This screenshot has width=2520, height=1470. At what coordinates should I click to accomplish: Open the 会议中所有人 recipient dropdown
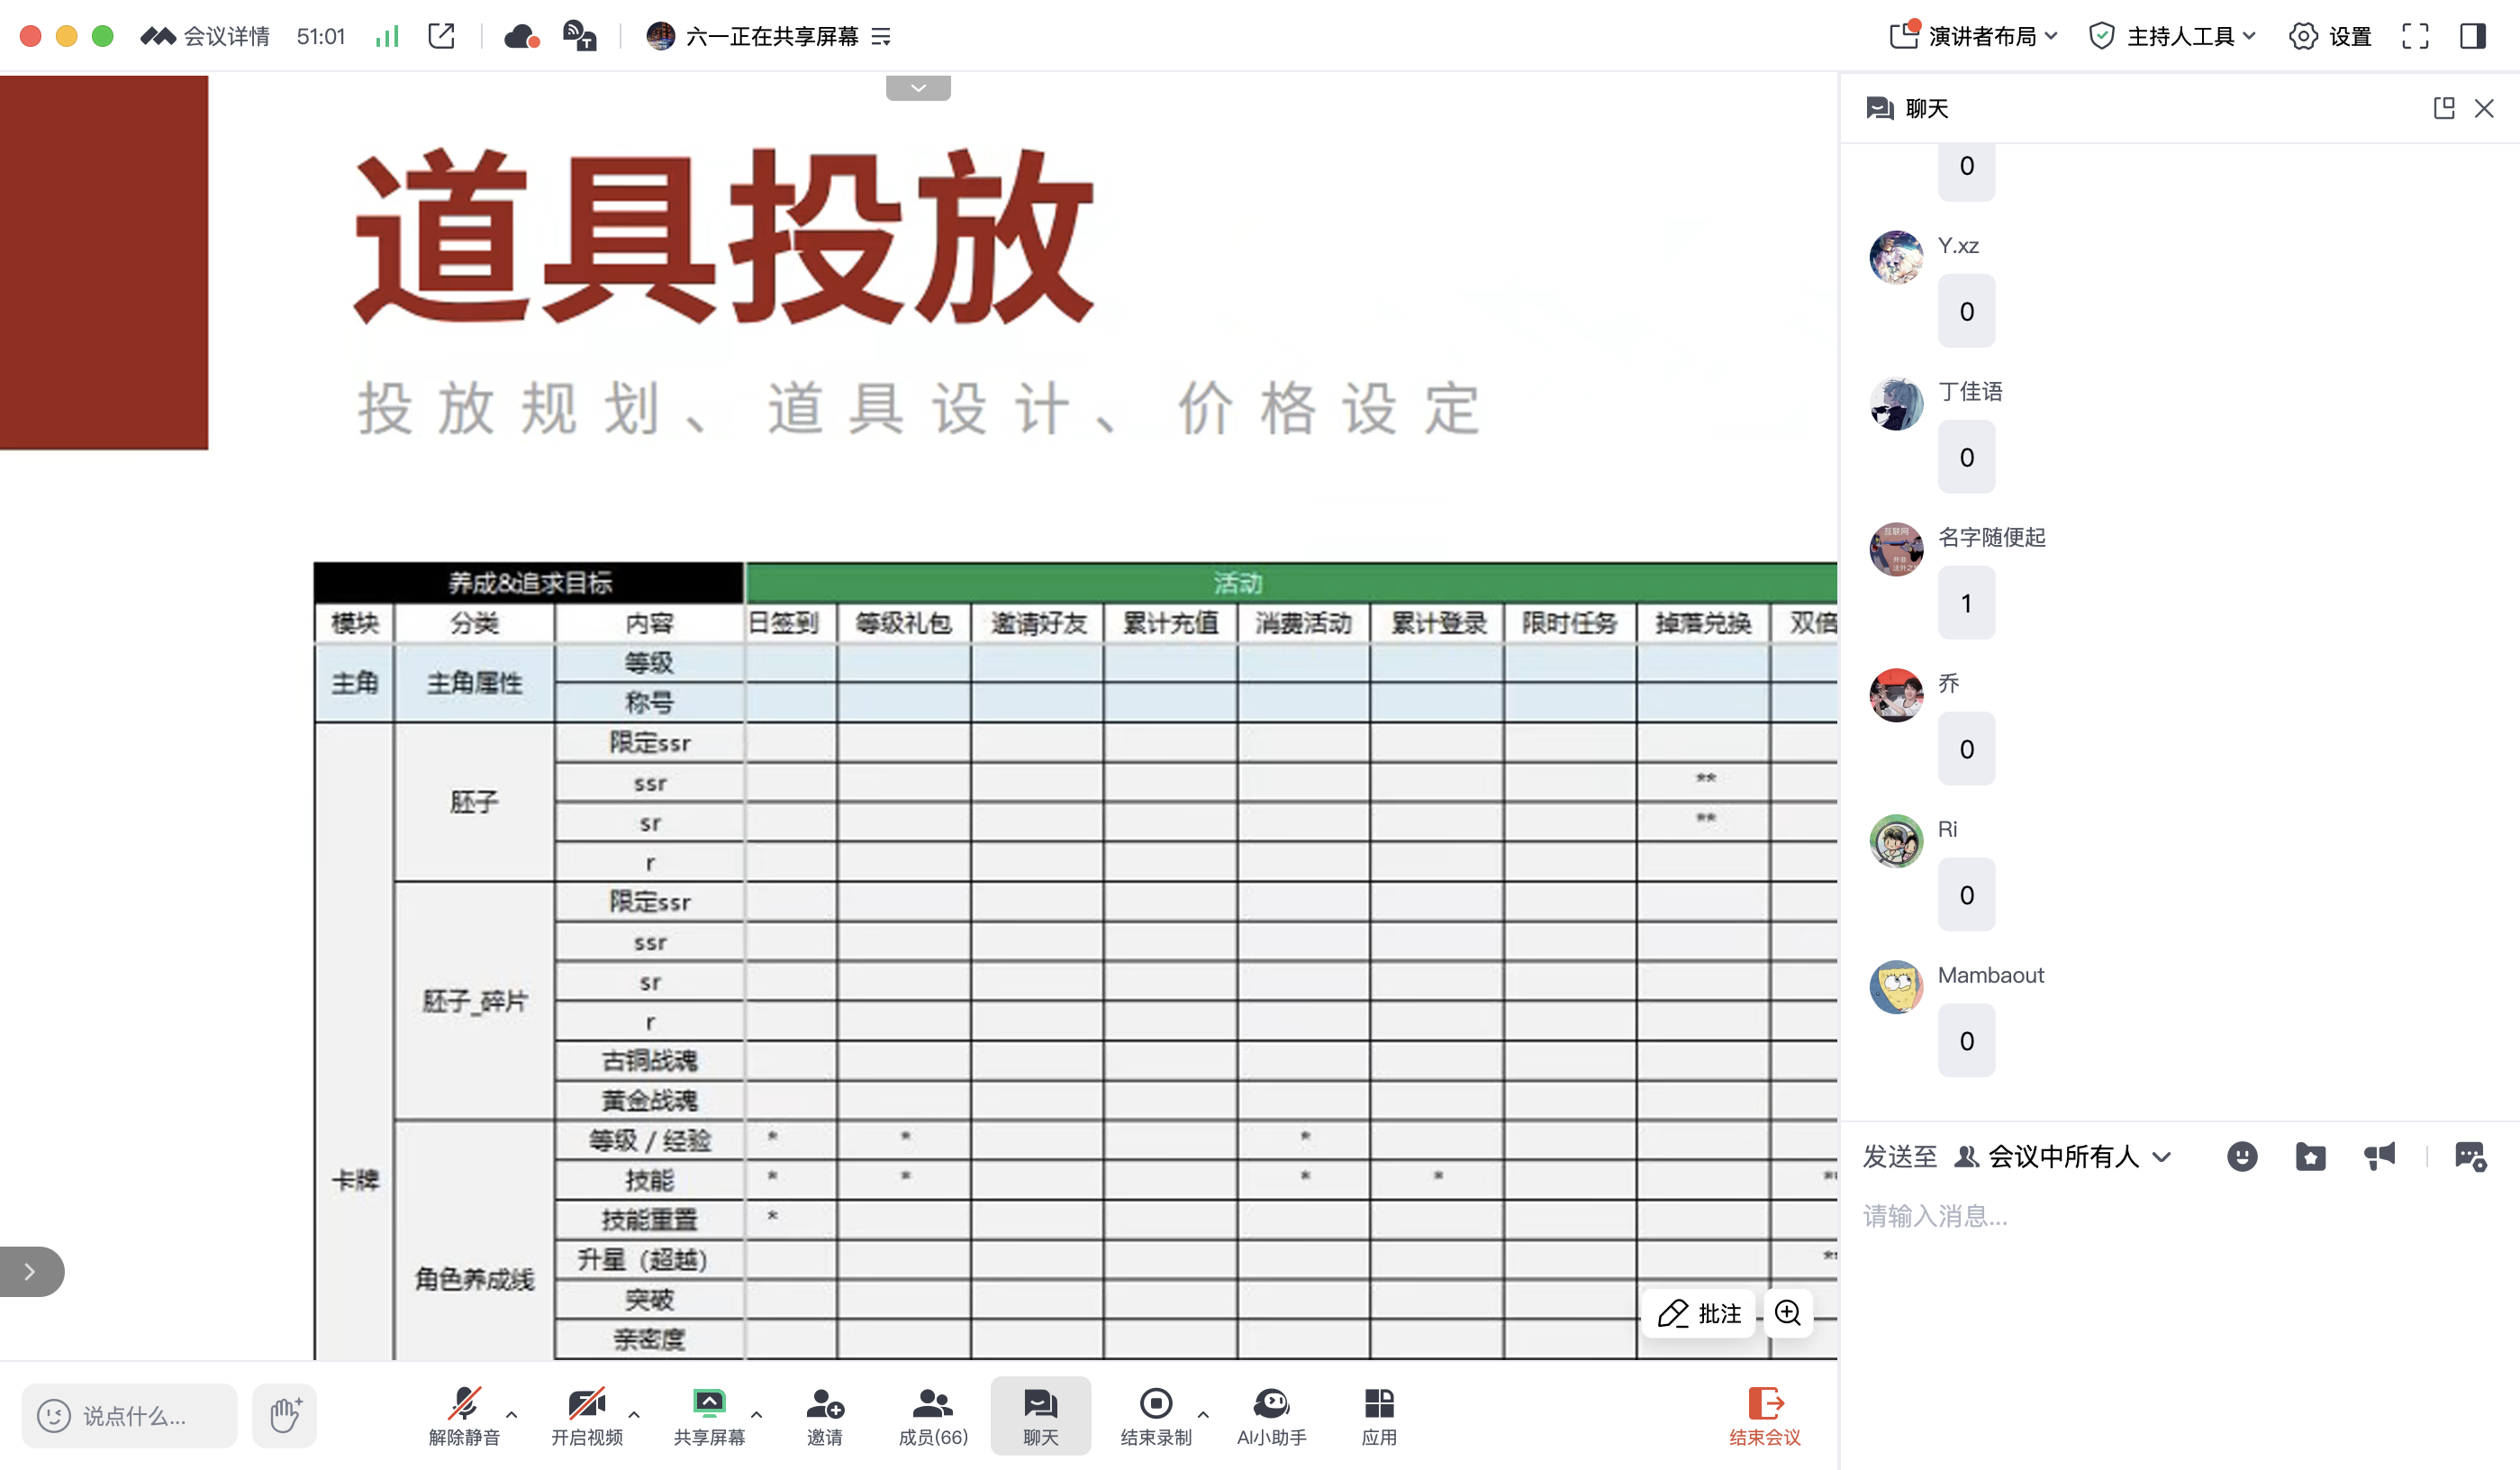point(2065,1156)
